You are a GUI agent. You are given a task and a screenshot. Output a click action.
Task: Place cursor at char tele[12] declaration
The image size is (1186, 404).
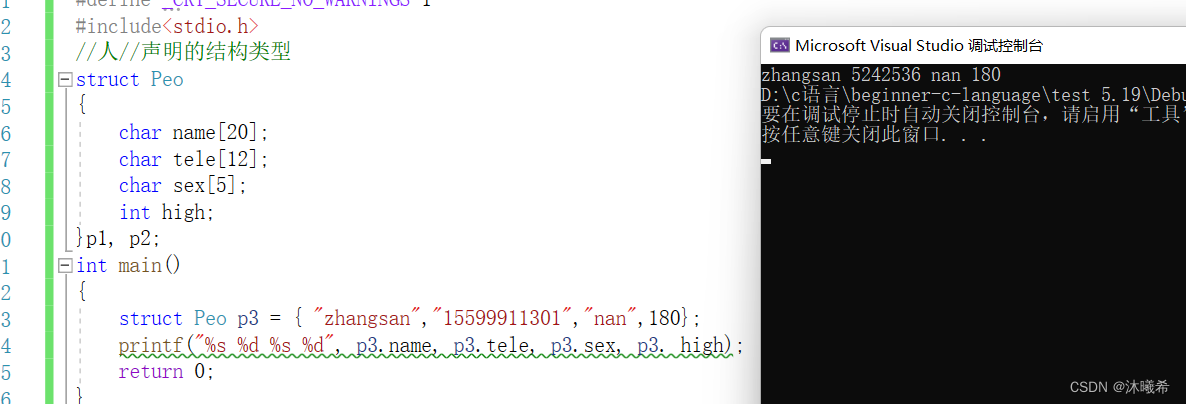coord(194,160)
